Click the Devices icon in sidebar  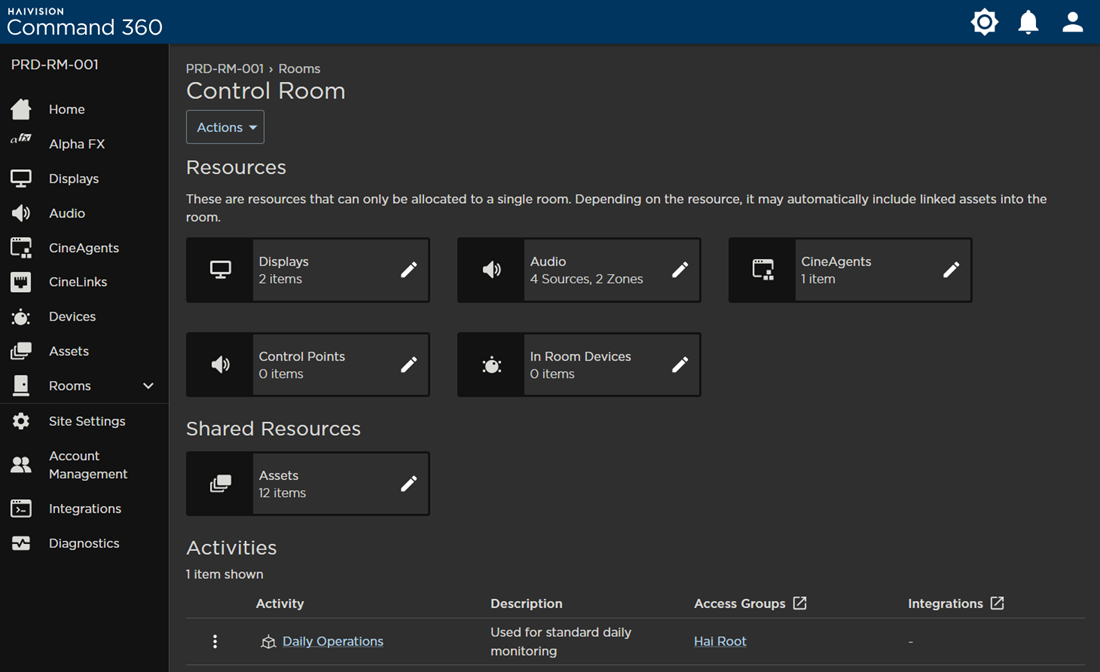pos(21,317)
